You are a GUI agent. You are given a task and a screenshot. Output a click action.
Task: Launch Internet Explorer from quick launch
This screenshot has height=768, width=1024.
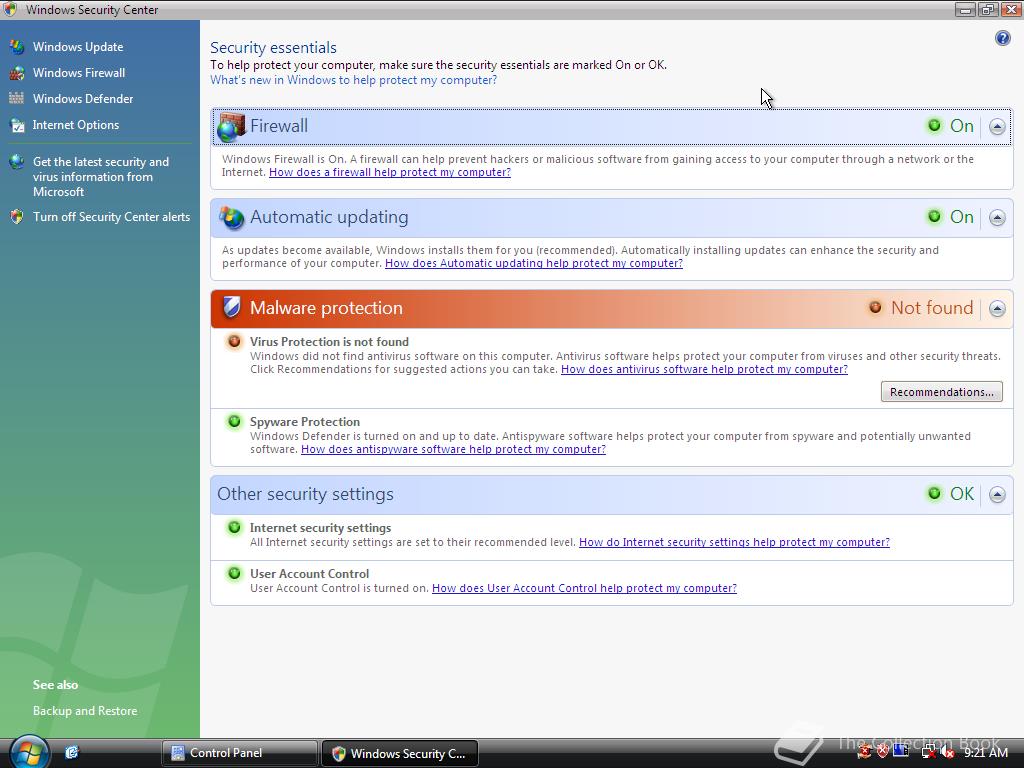[x=72, y=753]
